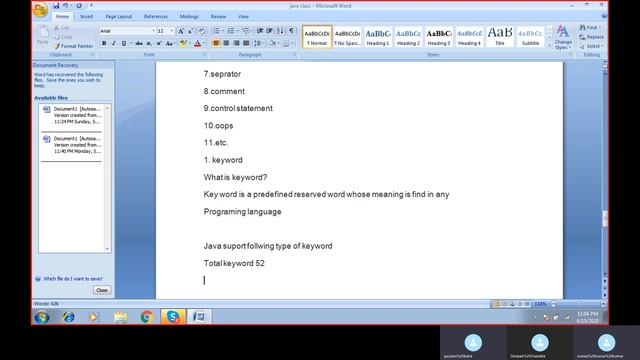
Task: Toggle italic formatting
Action: (114, 43)
